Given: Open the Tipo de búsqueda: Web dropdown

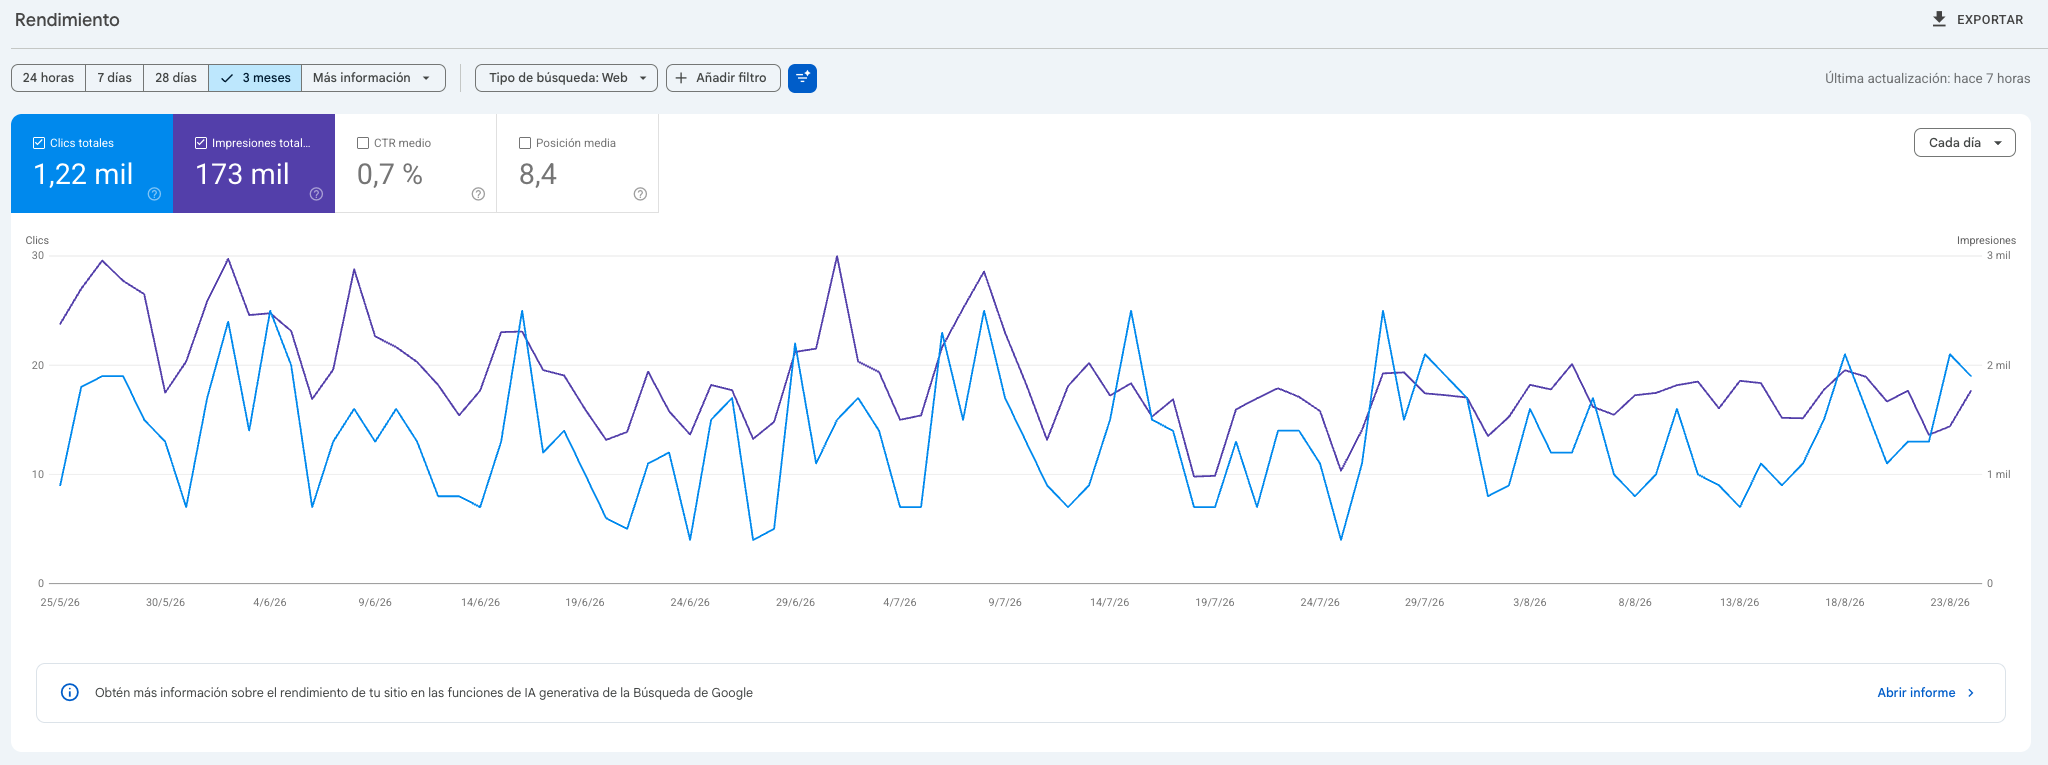Looking at the screenshot, I should tap(566, 78).
